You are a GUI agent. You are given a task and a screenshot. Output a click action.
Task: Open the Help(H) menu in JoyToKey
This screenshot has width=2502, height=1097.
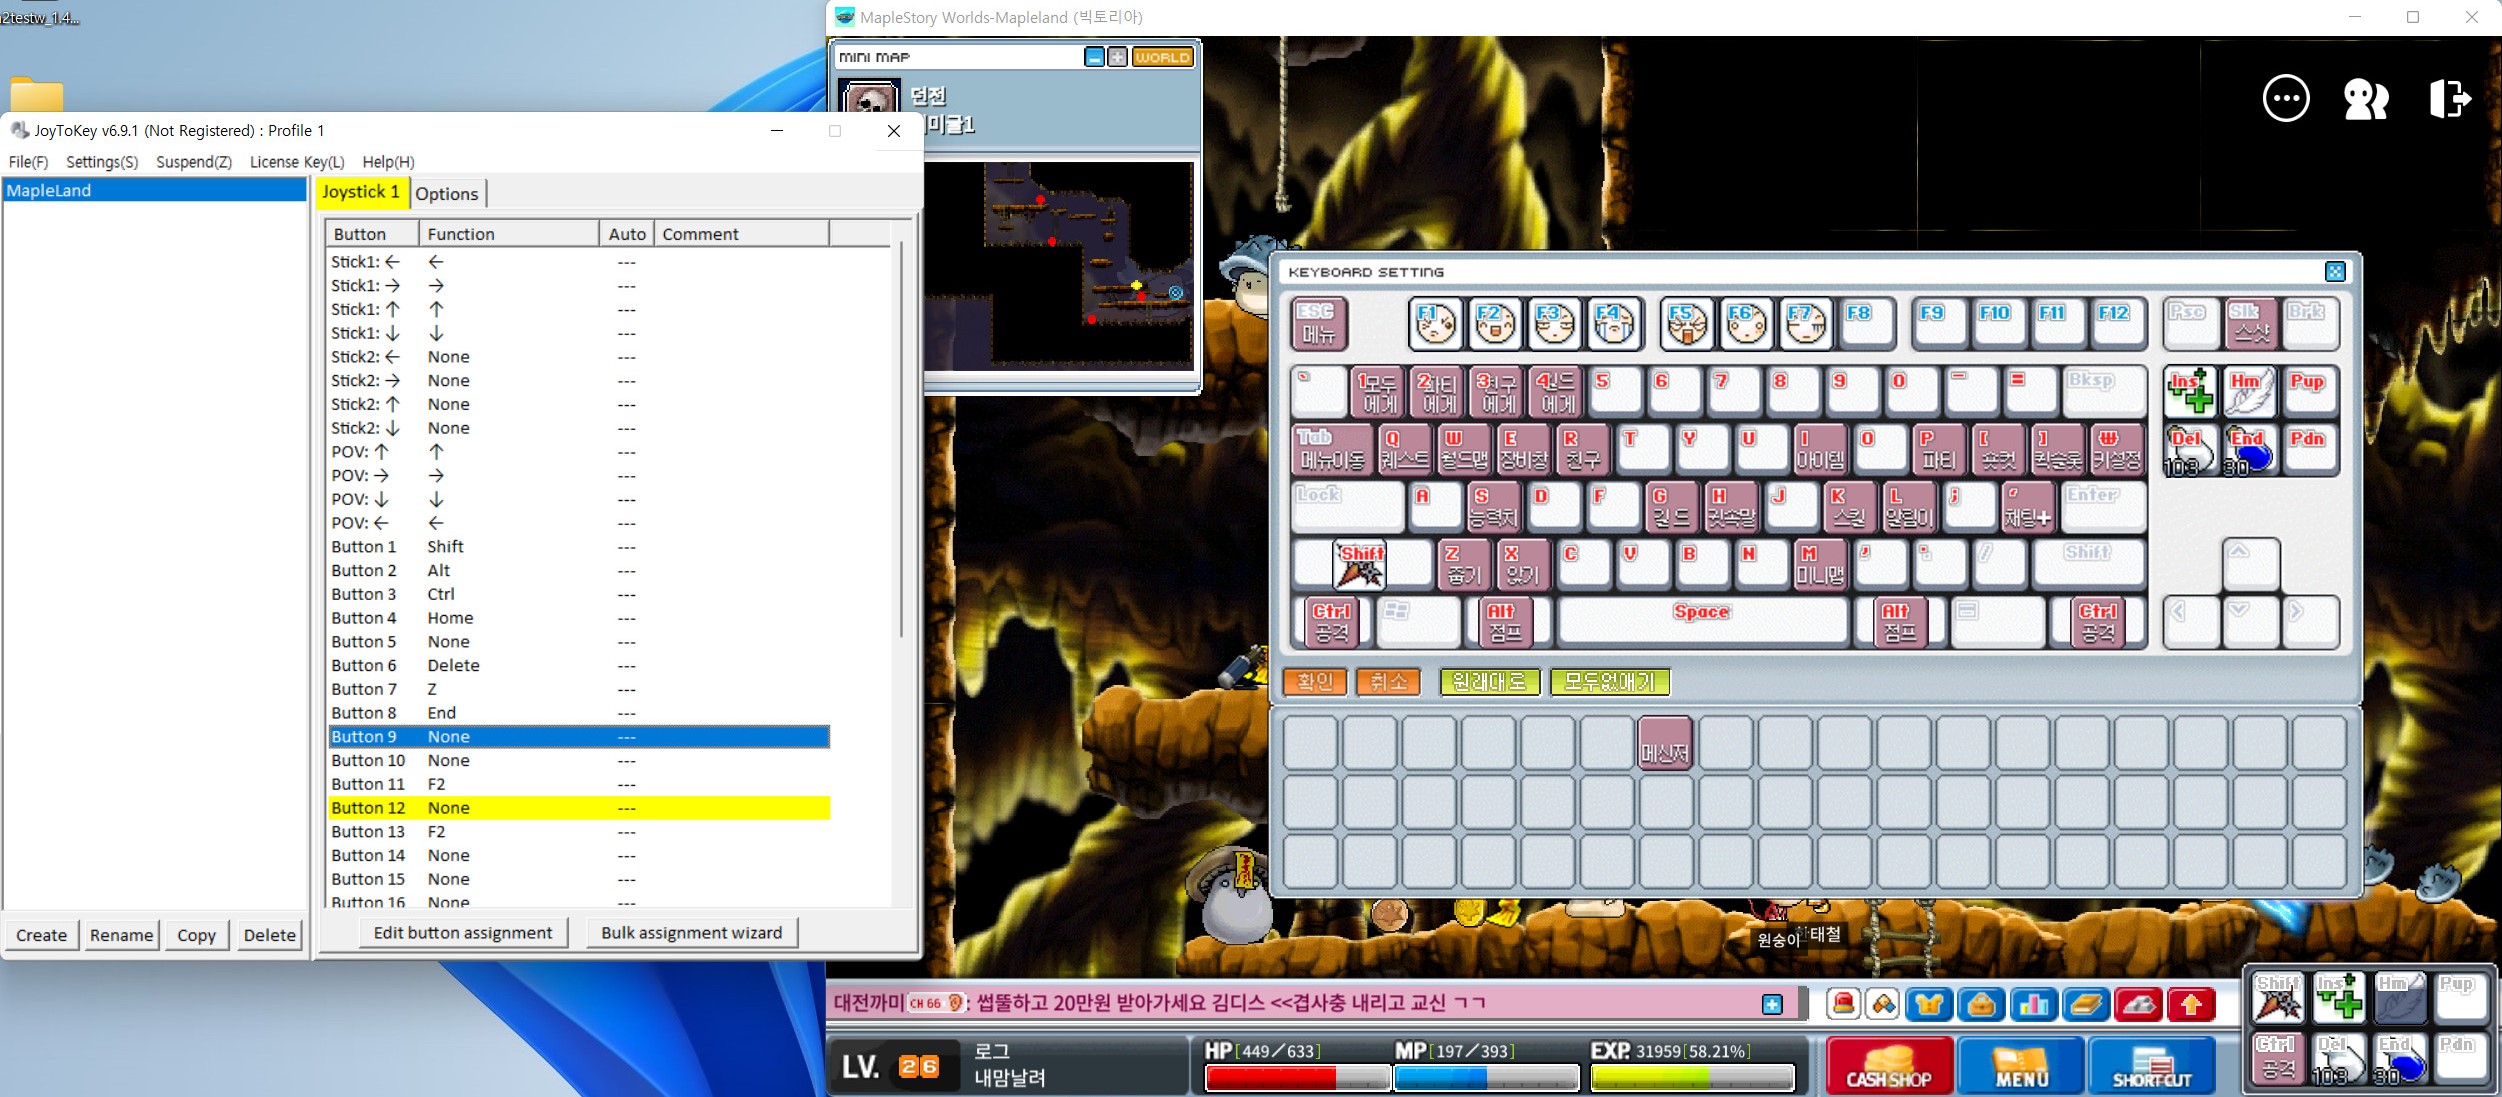tap(388, 162)
